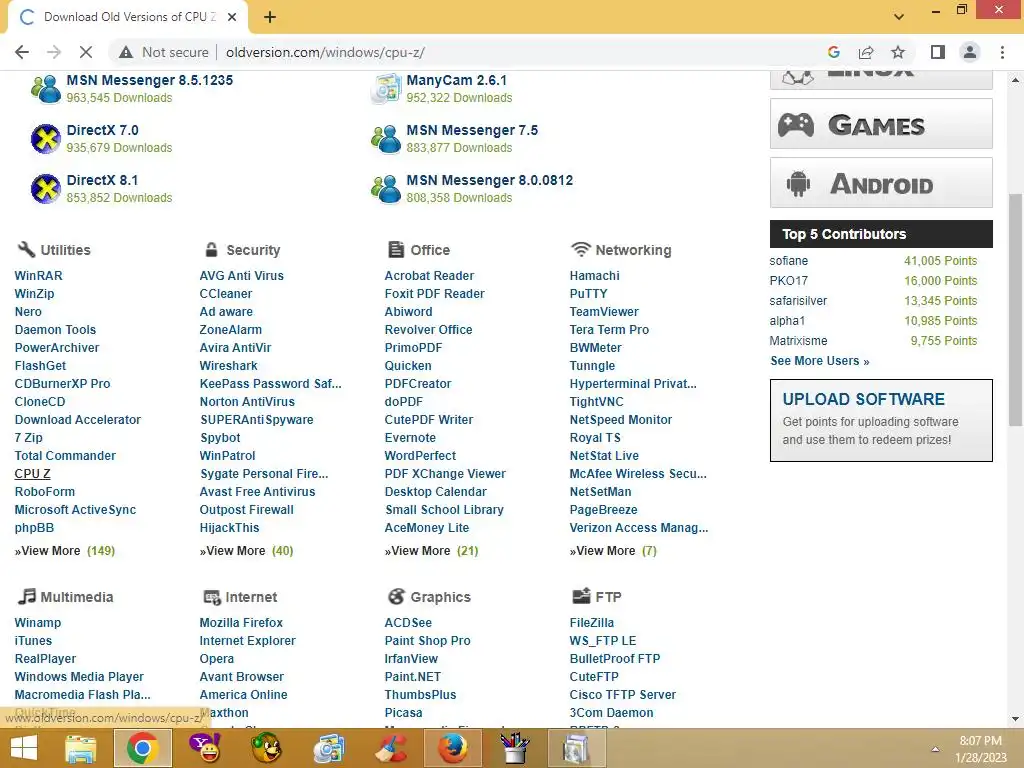The image size is (1024, 768).
Task: Click the FTP category icon
Action: pyautogui.click(x=581, y=596)
